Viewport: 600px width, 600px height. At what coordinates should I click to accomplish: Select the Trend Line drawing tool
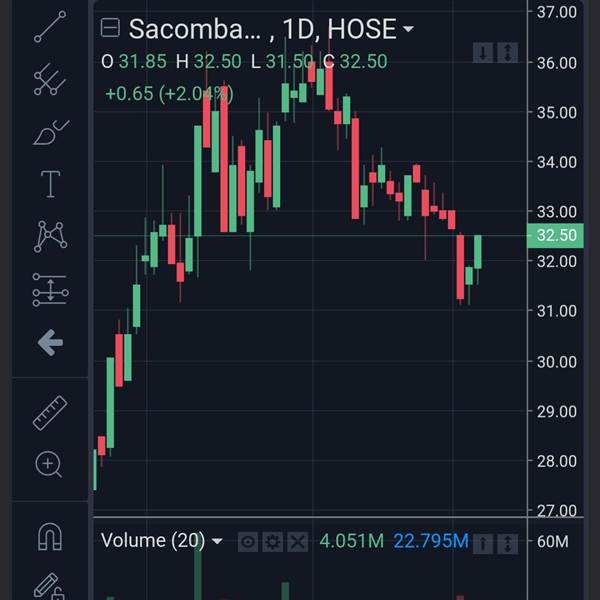pyautogui.click(x=50, y=26)
